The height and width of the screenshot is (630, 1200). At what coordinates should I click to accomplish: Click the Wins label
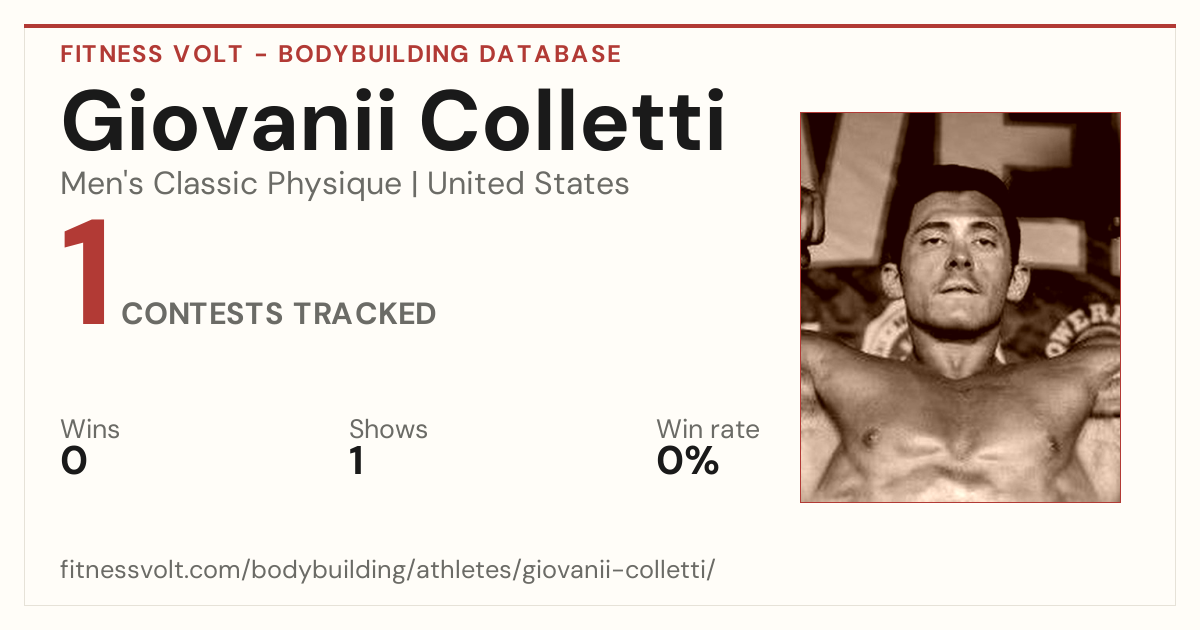click(x=90, y=430)
